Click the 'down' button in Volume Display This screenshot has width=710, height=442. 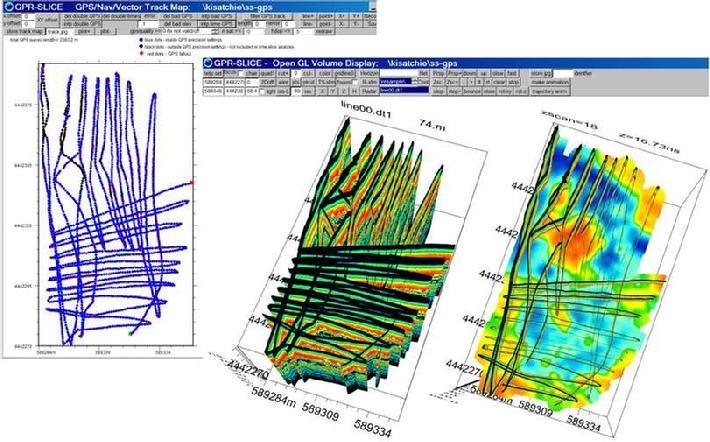pos(470,73)
